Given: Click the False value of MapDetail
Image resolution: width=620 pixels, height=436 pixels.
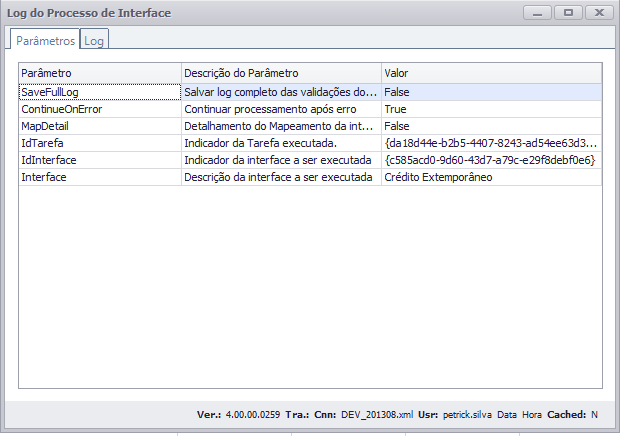Looking at the screenshot, I should point(491,126).
